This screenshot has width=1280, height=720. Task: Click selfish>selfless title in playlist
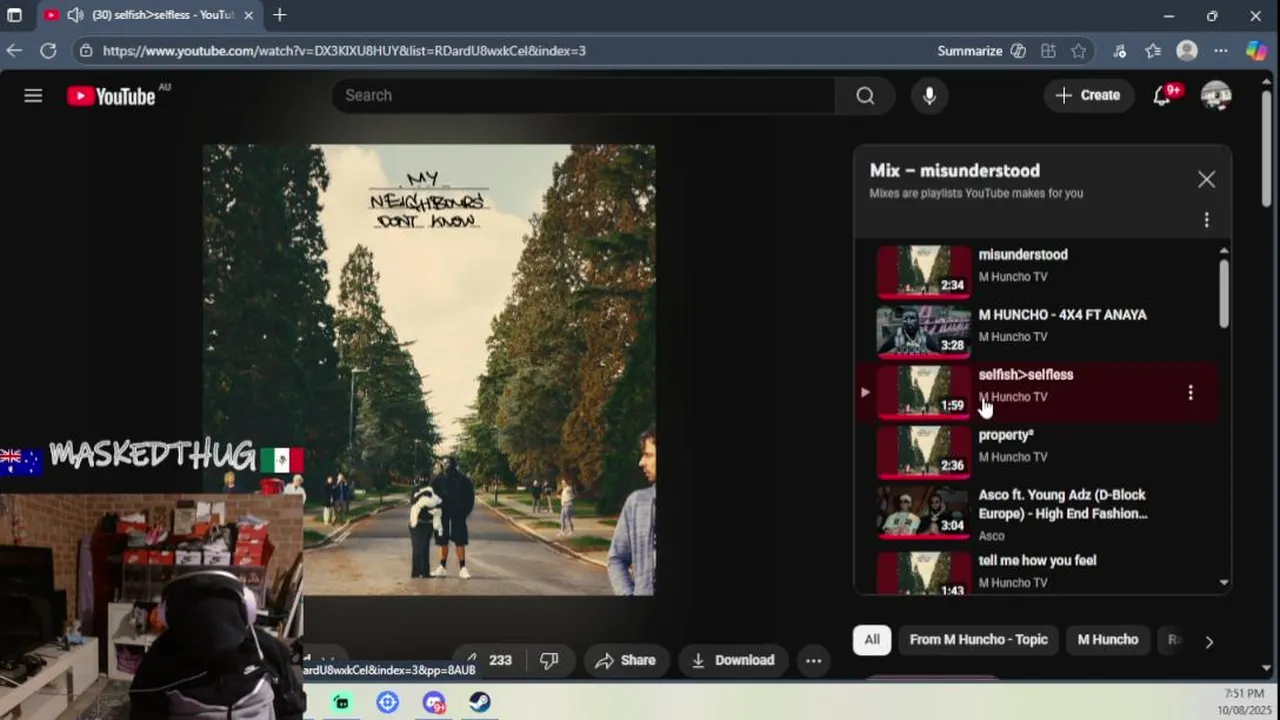click(x=1026, y=375)
